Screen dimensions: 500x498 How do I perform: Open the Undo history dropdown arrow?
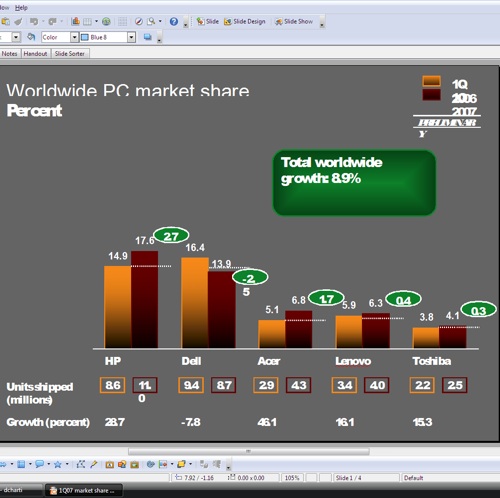click(43, 22)
